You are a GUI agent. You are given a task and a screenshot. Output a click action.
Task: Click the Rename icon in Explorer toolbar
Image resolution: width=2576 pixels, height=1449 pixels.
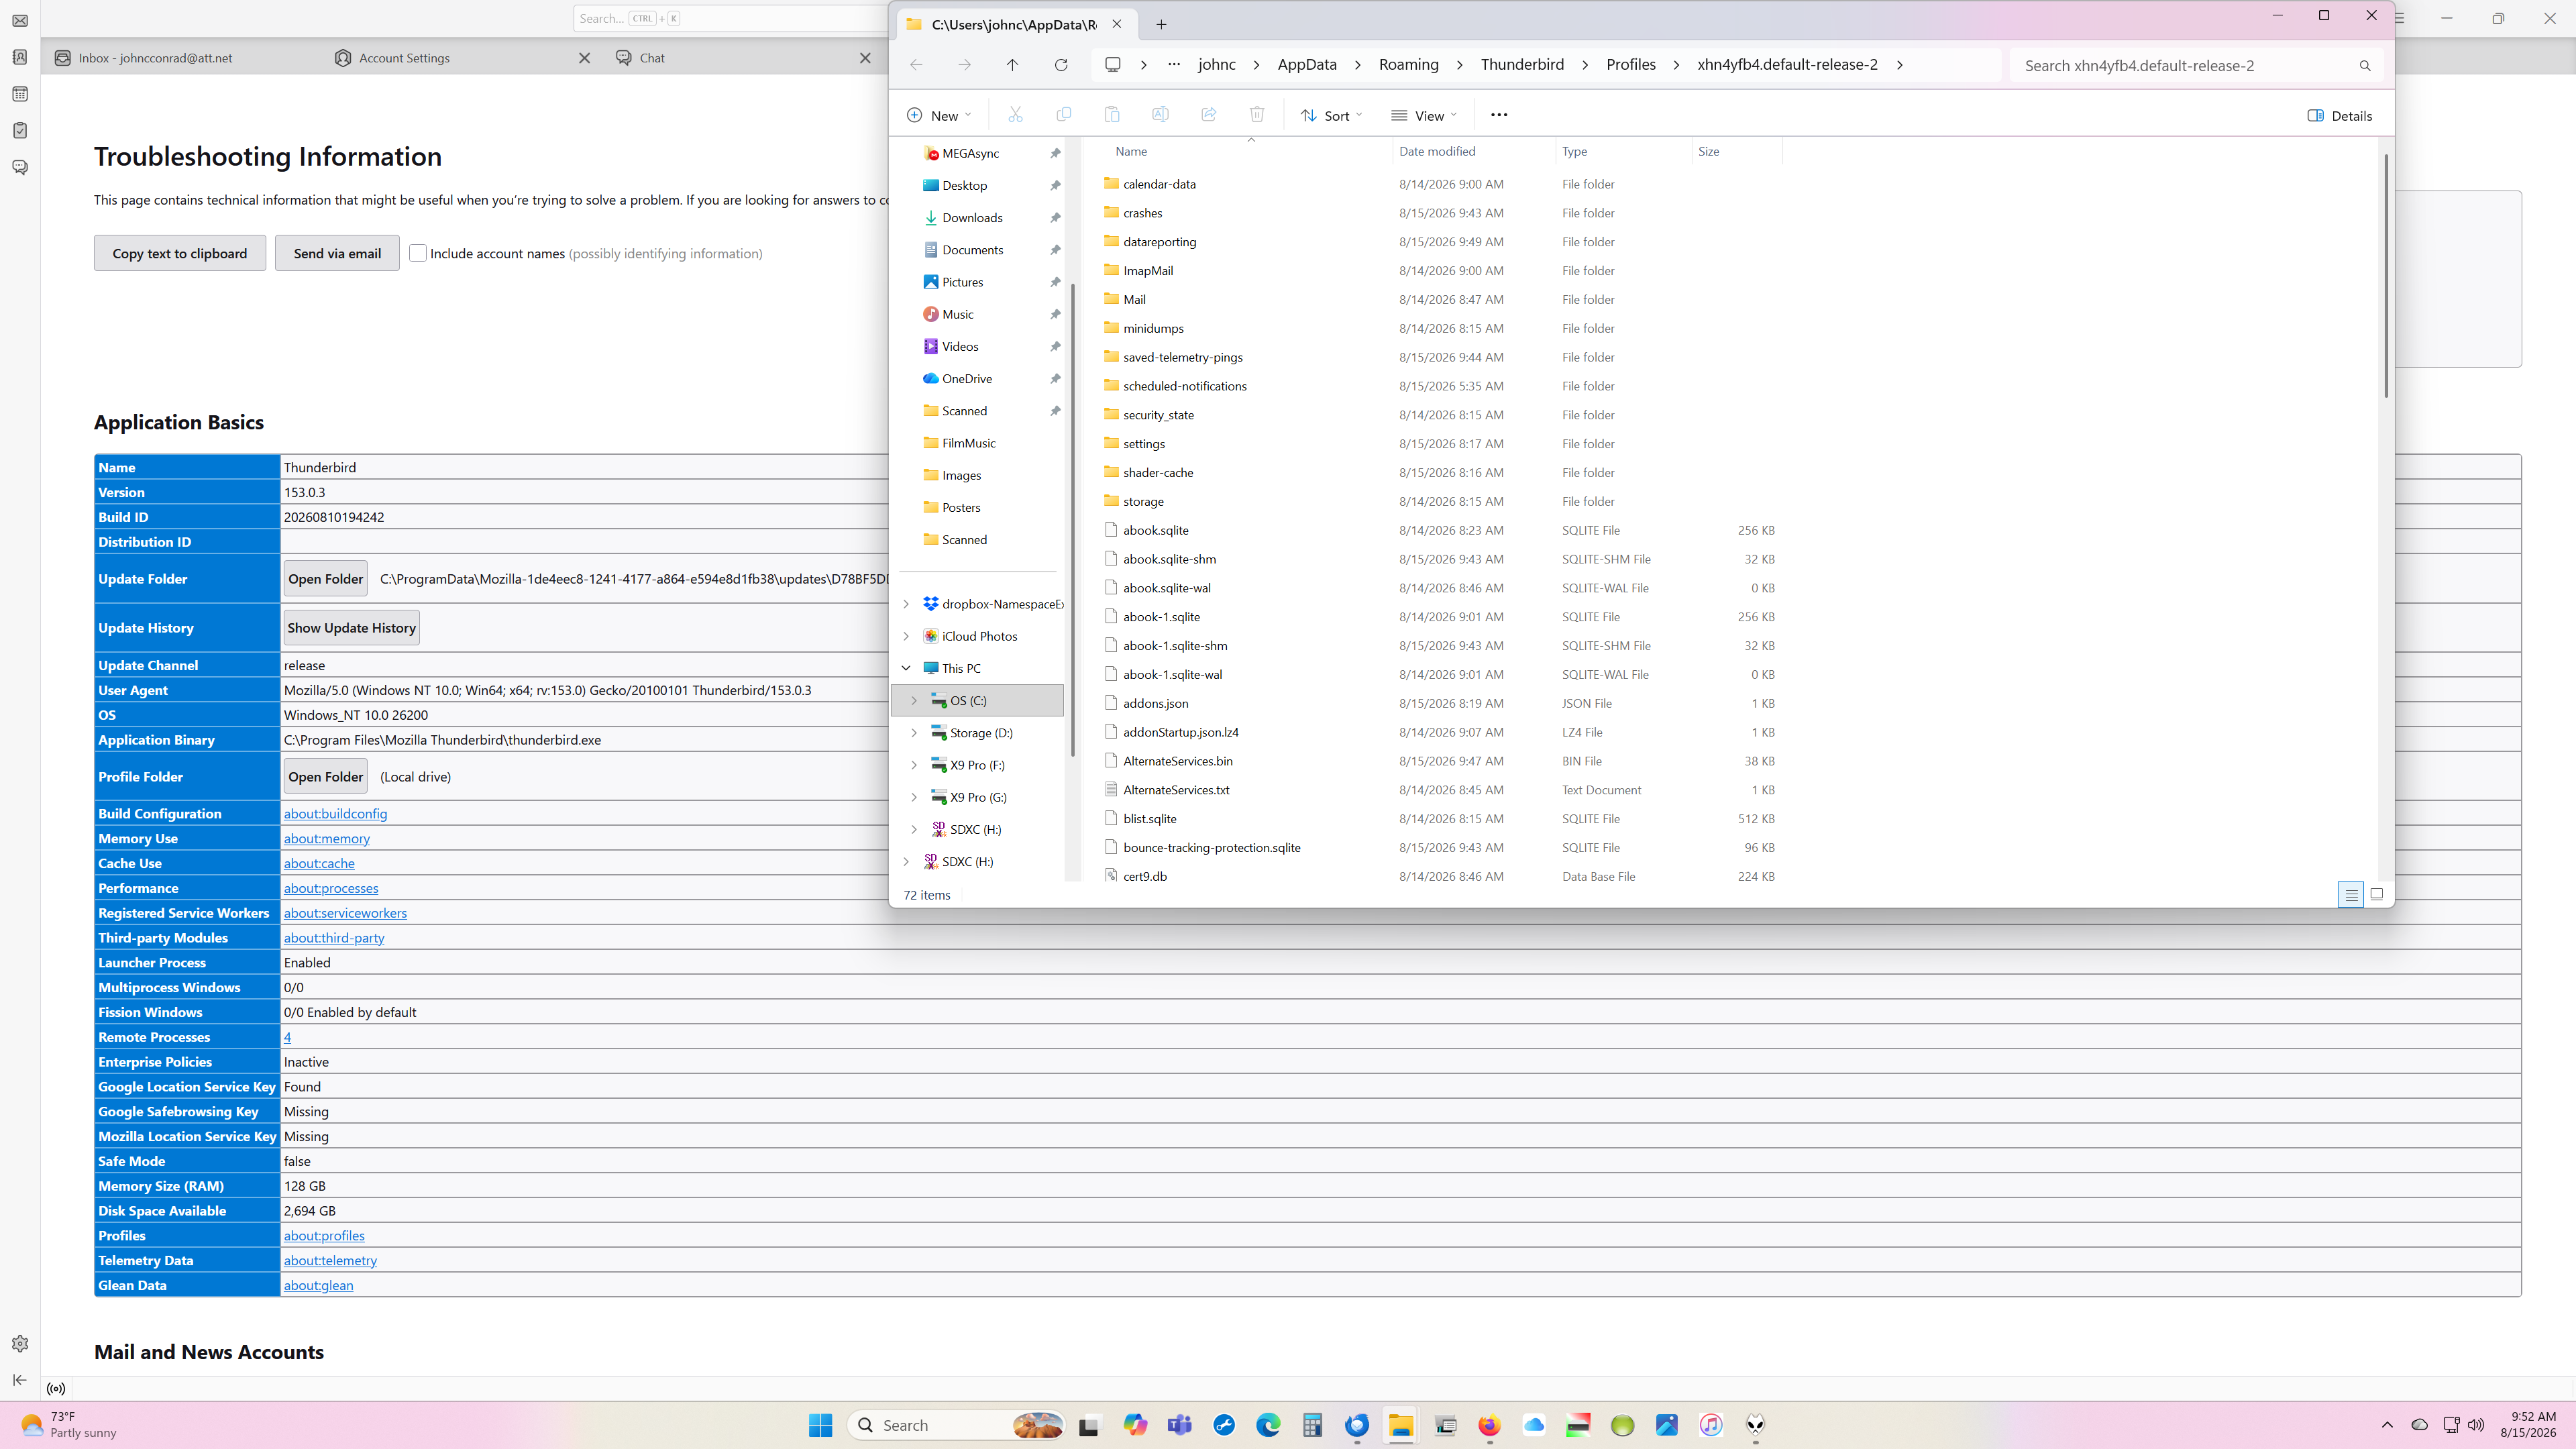click(x=1160, y=115)
